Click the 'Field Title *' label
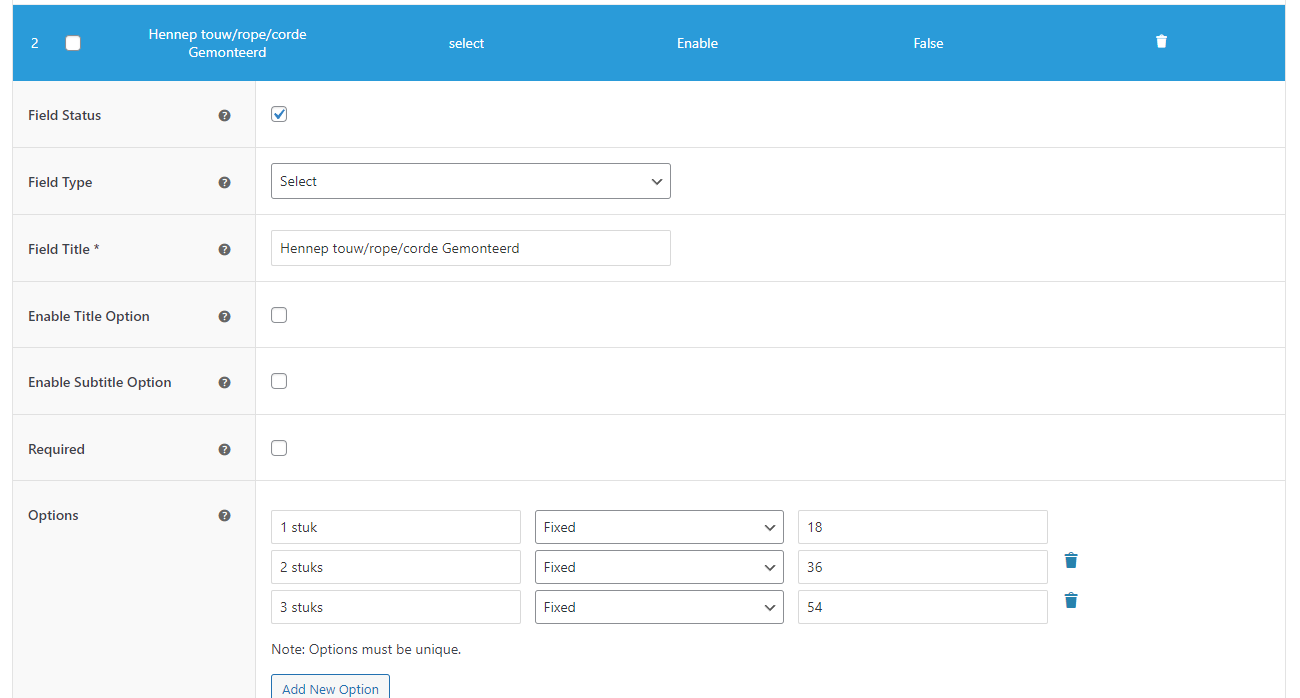This screenshot has width=1300, height=698. [x=64, y=249]
